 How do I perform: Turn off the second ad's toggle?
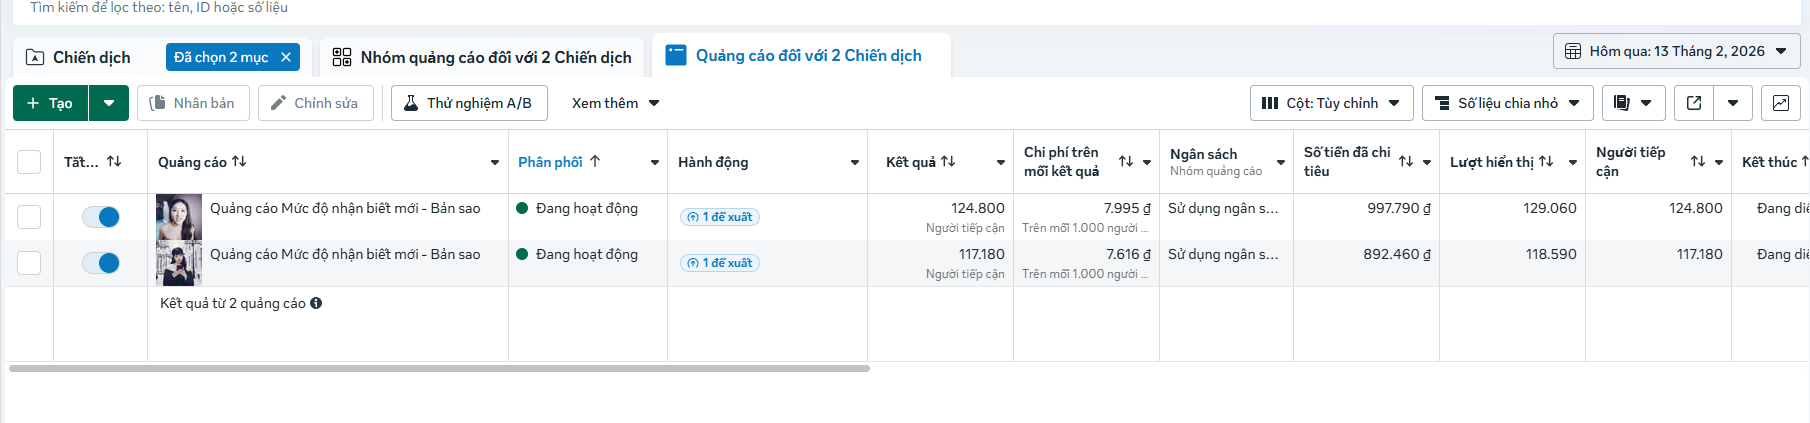click(x=101, y=263)
